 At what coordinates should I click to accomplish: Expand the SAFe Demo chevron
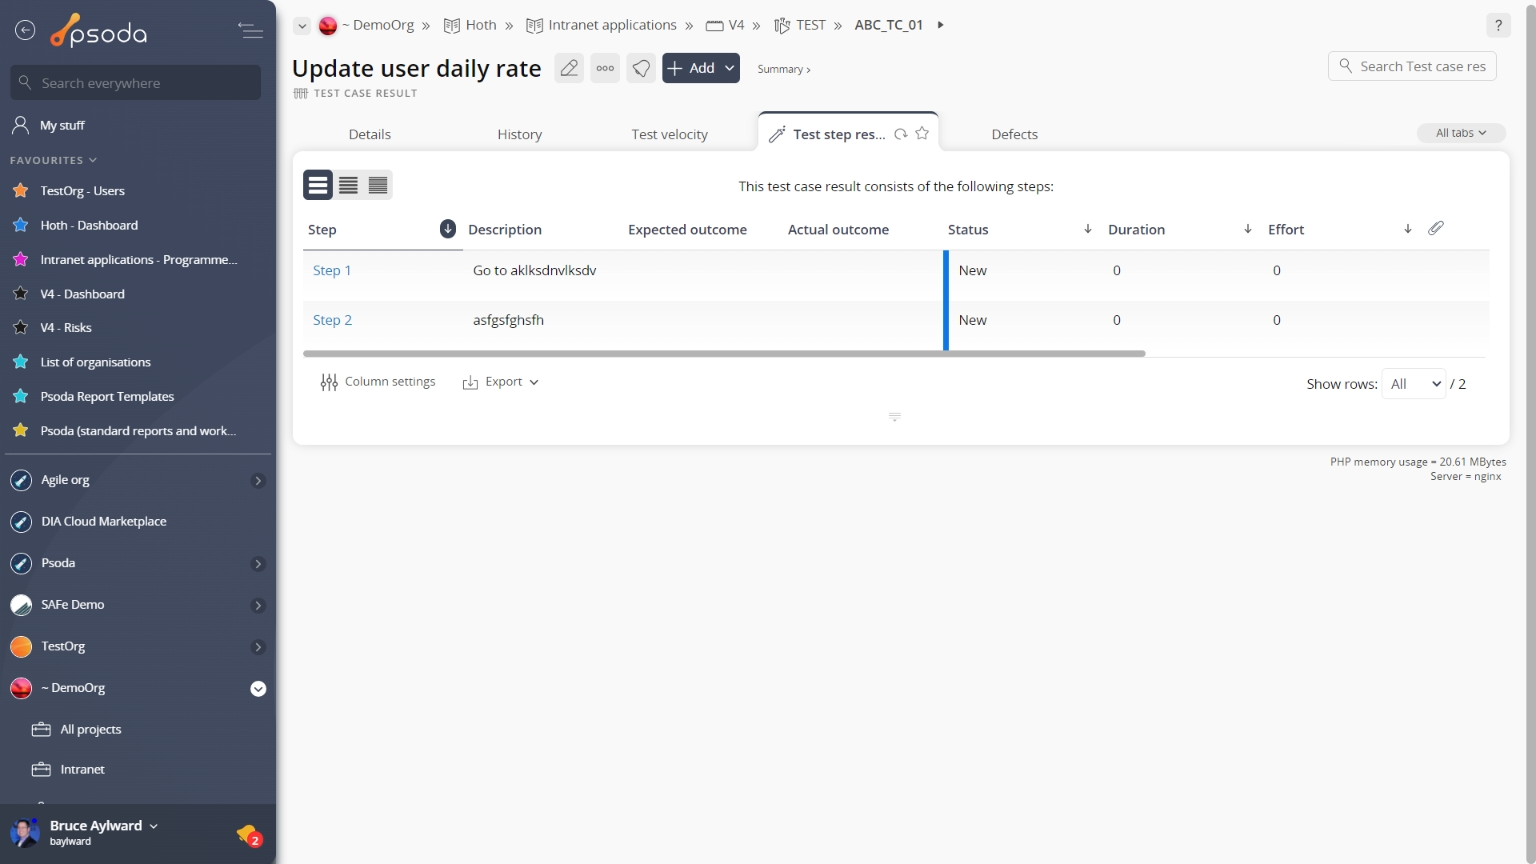[x=258, y=606]
